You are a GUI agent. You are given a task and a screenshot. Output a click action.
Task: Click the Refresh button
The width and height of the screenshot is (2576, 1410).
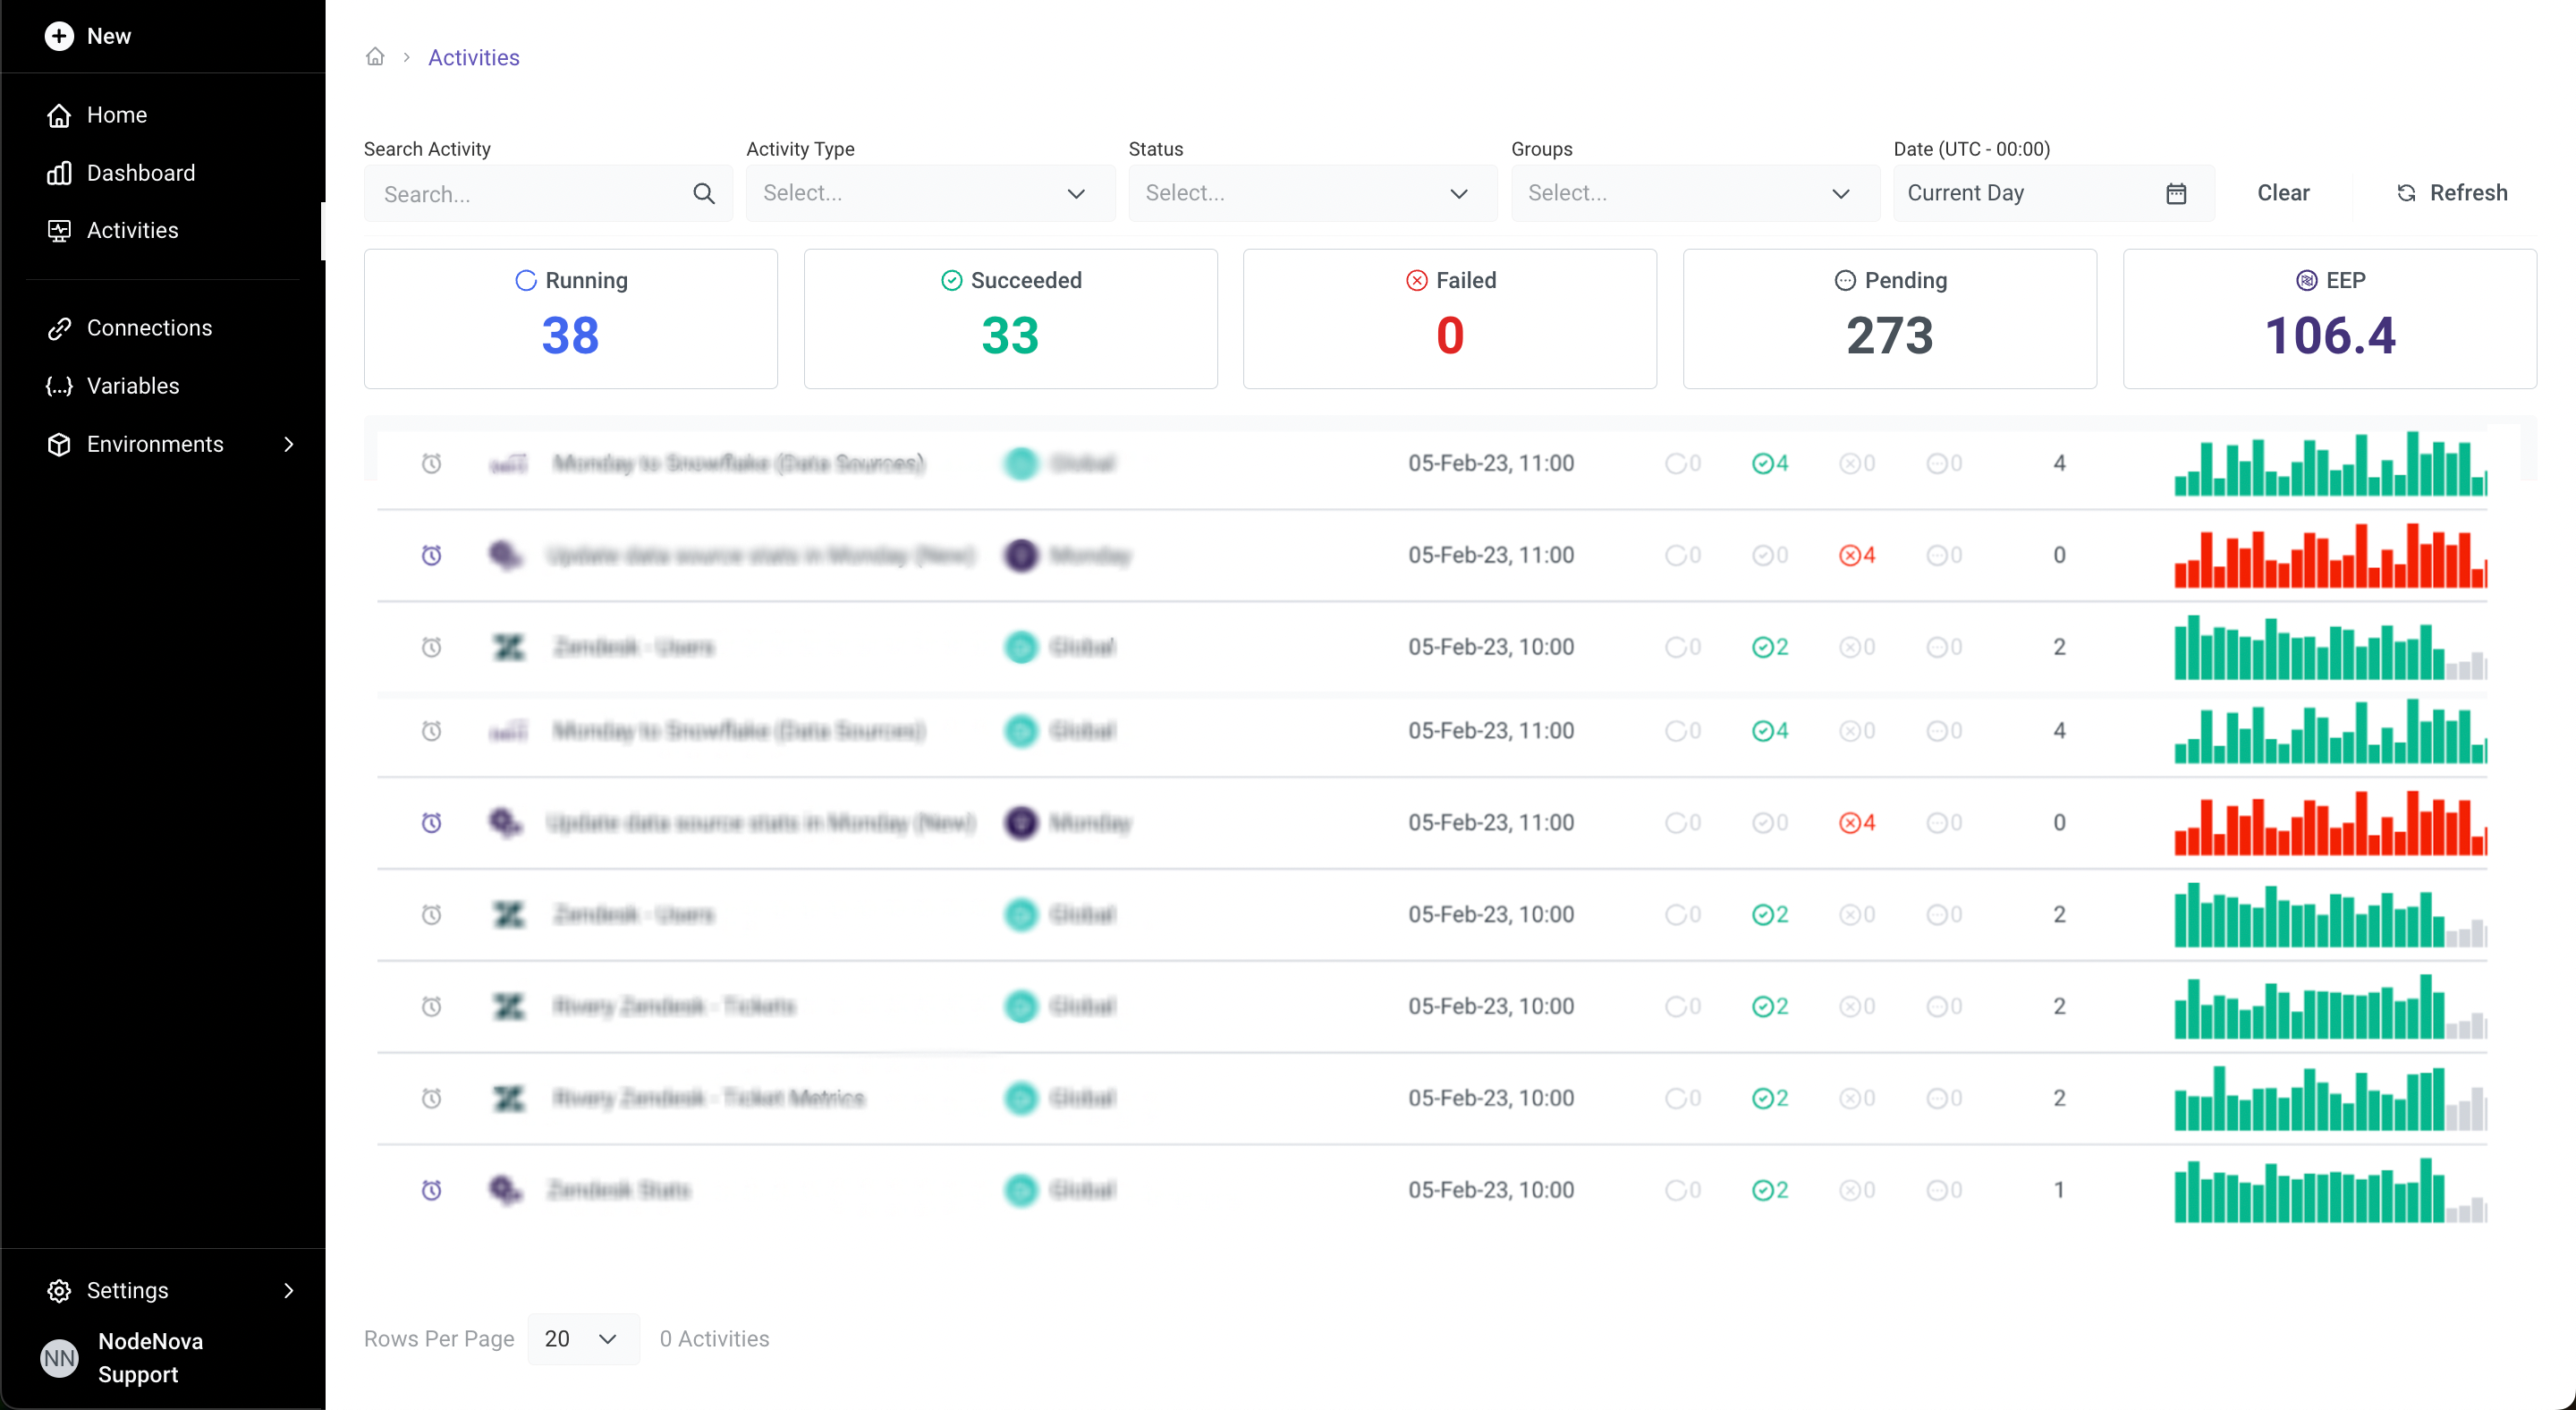coord(2452,193)
